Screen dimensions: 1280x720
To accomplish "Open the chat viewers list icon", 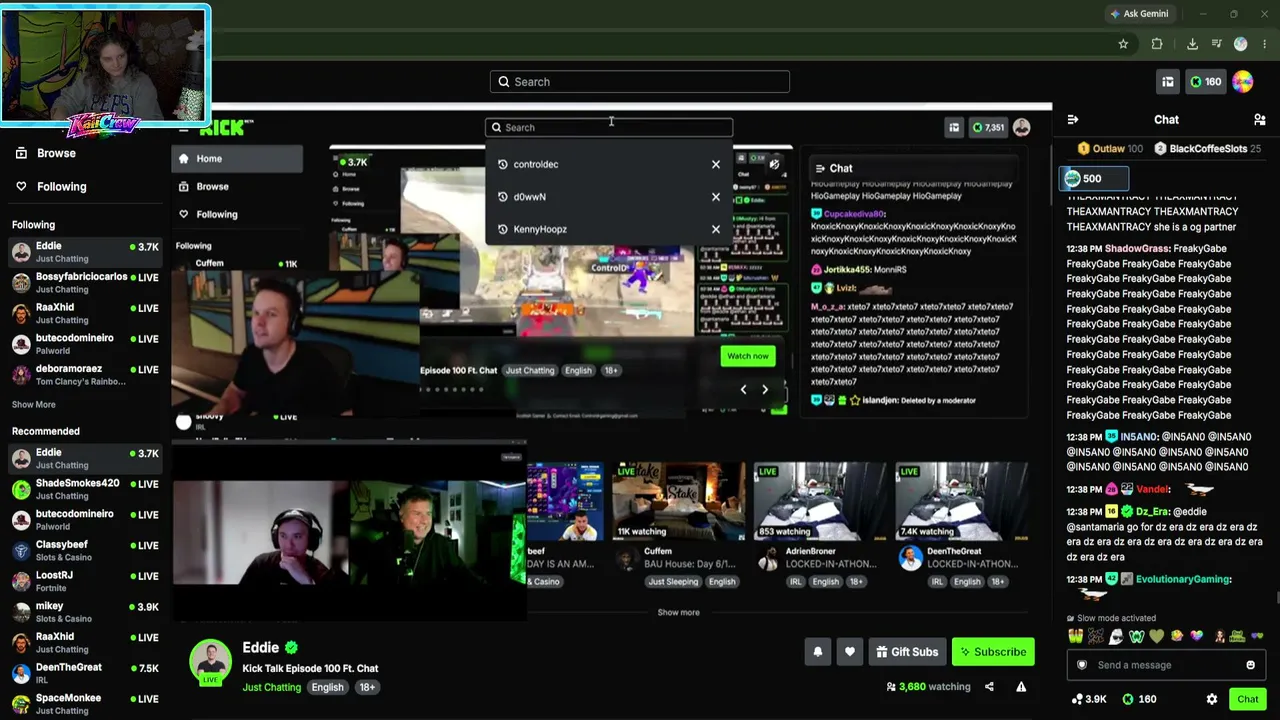I will 1259,120.
